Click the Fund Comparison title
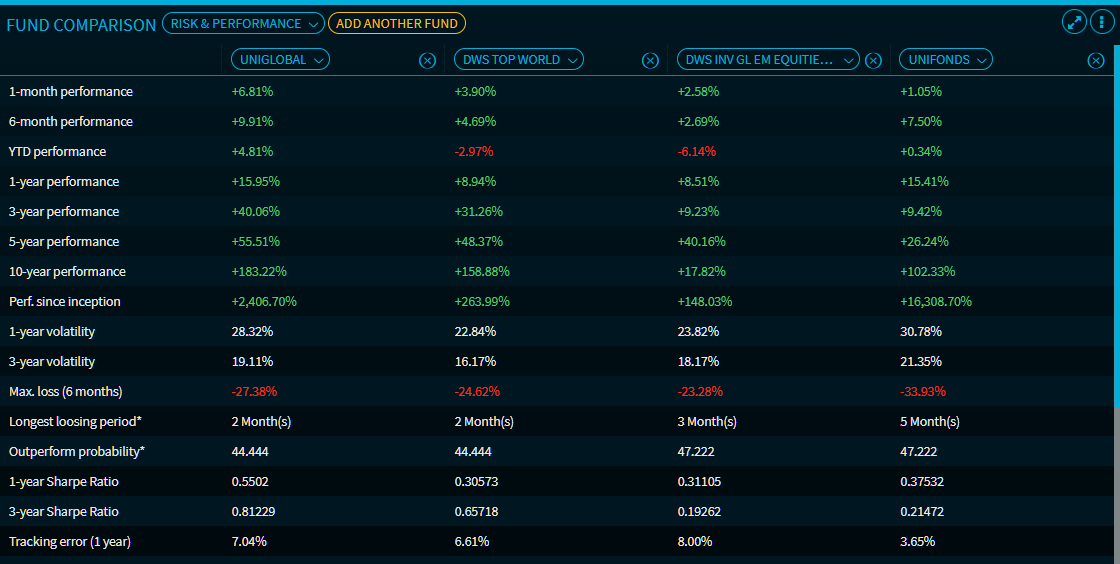This screenshot has height=564, width=1120. 81,24
